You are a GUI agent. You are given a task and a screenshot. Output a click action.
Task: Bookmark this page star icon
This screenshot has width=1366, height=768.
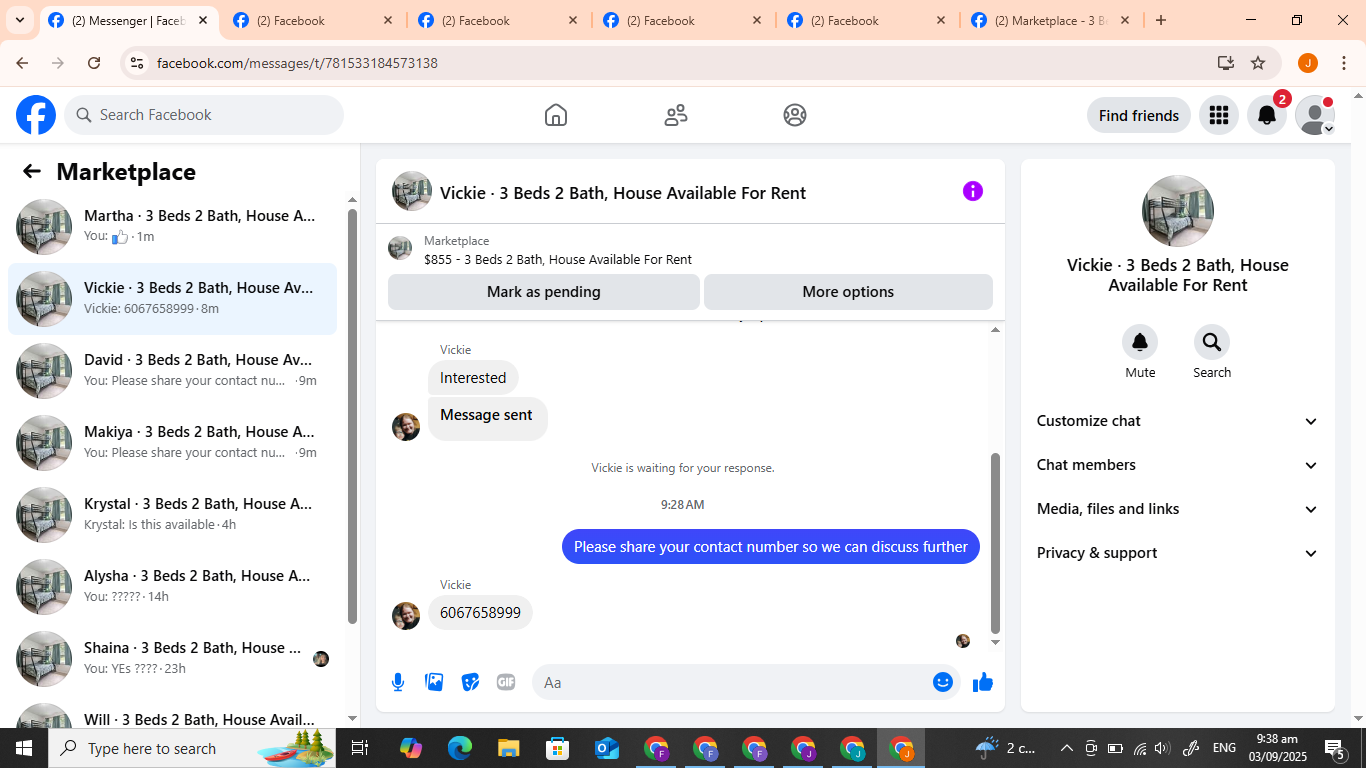(1258, 63)
